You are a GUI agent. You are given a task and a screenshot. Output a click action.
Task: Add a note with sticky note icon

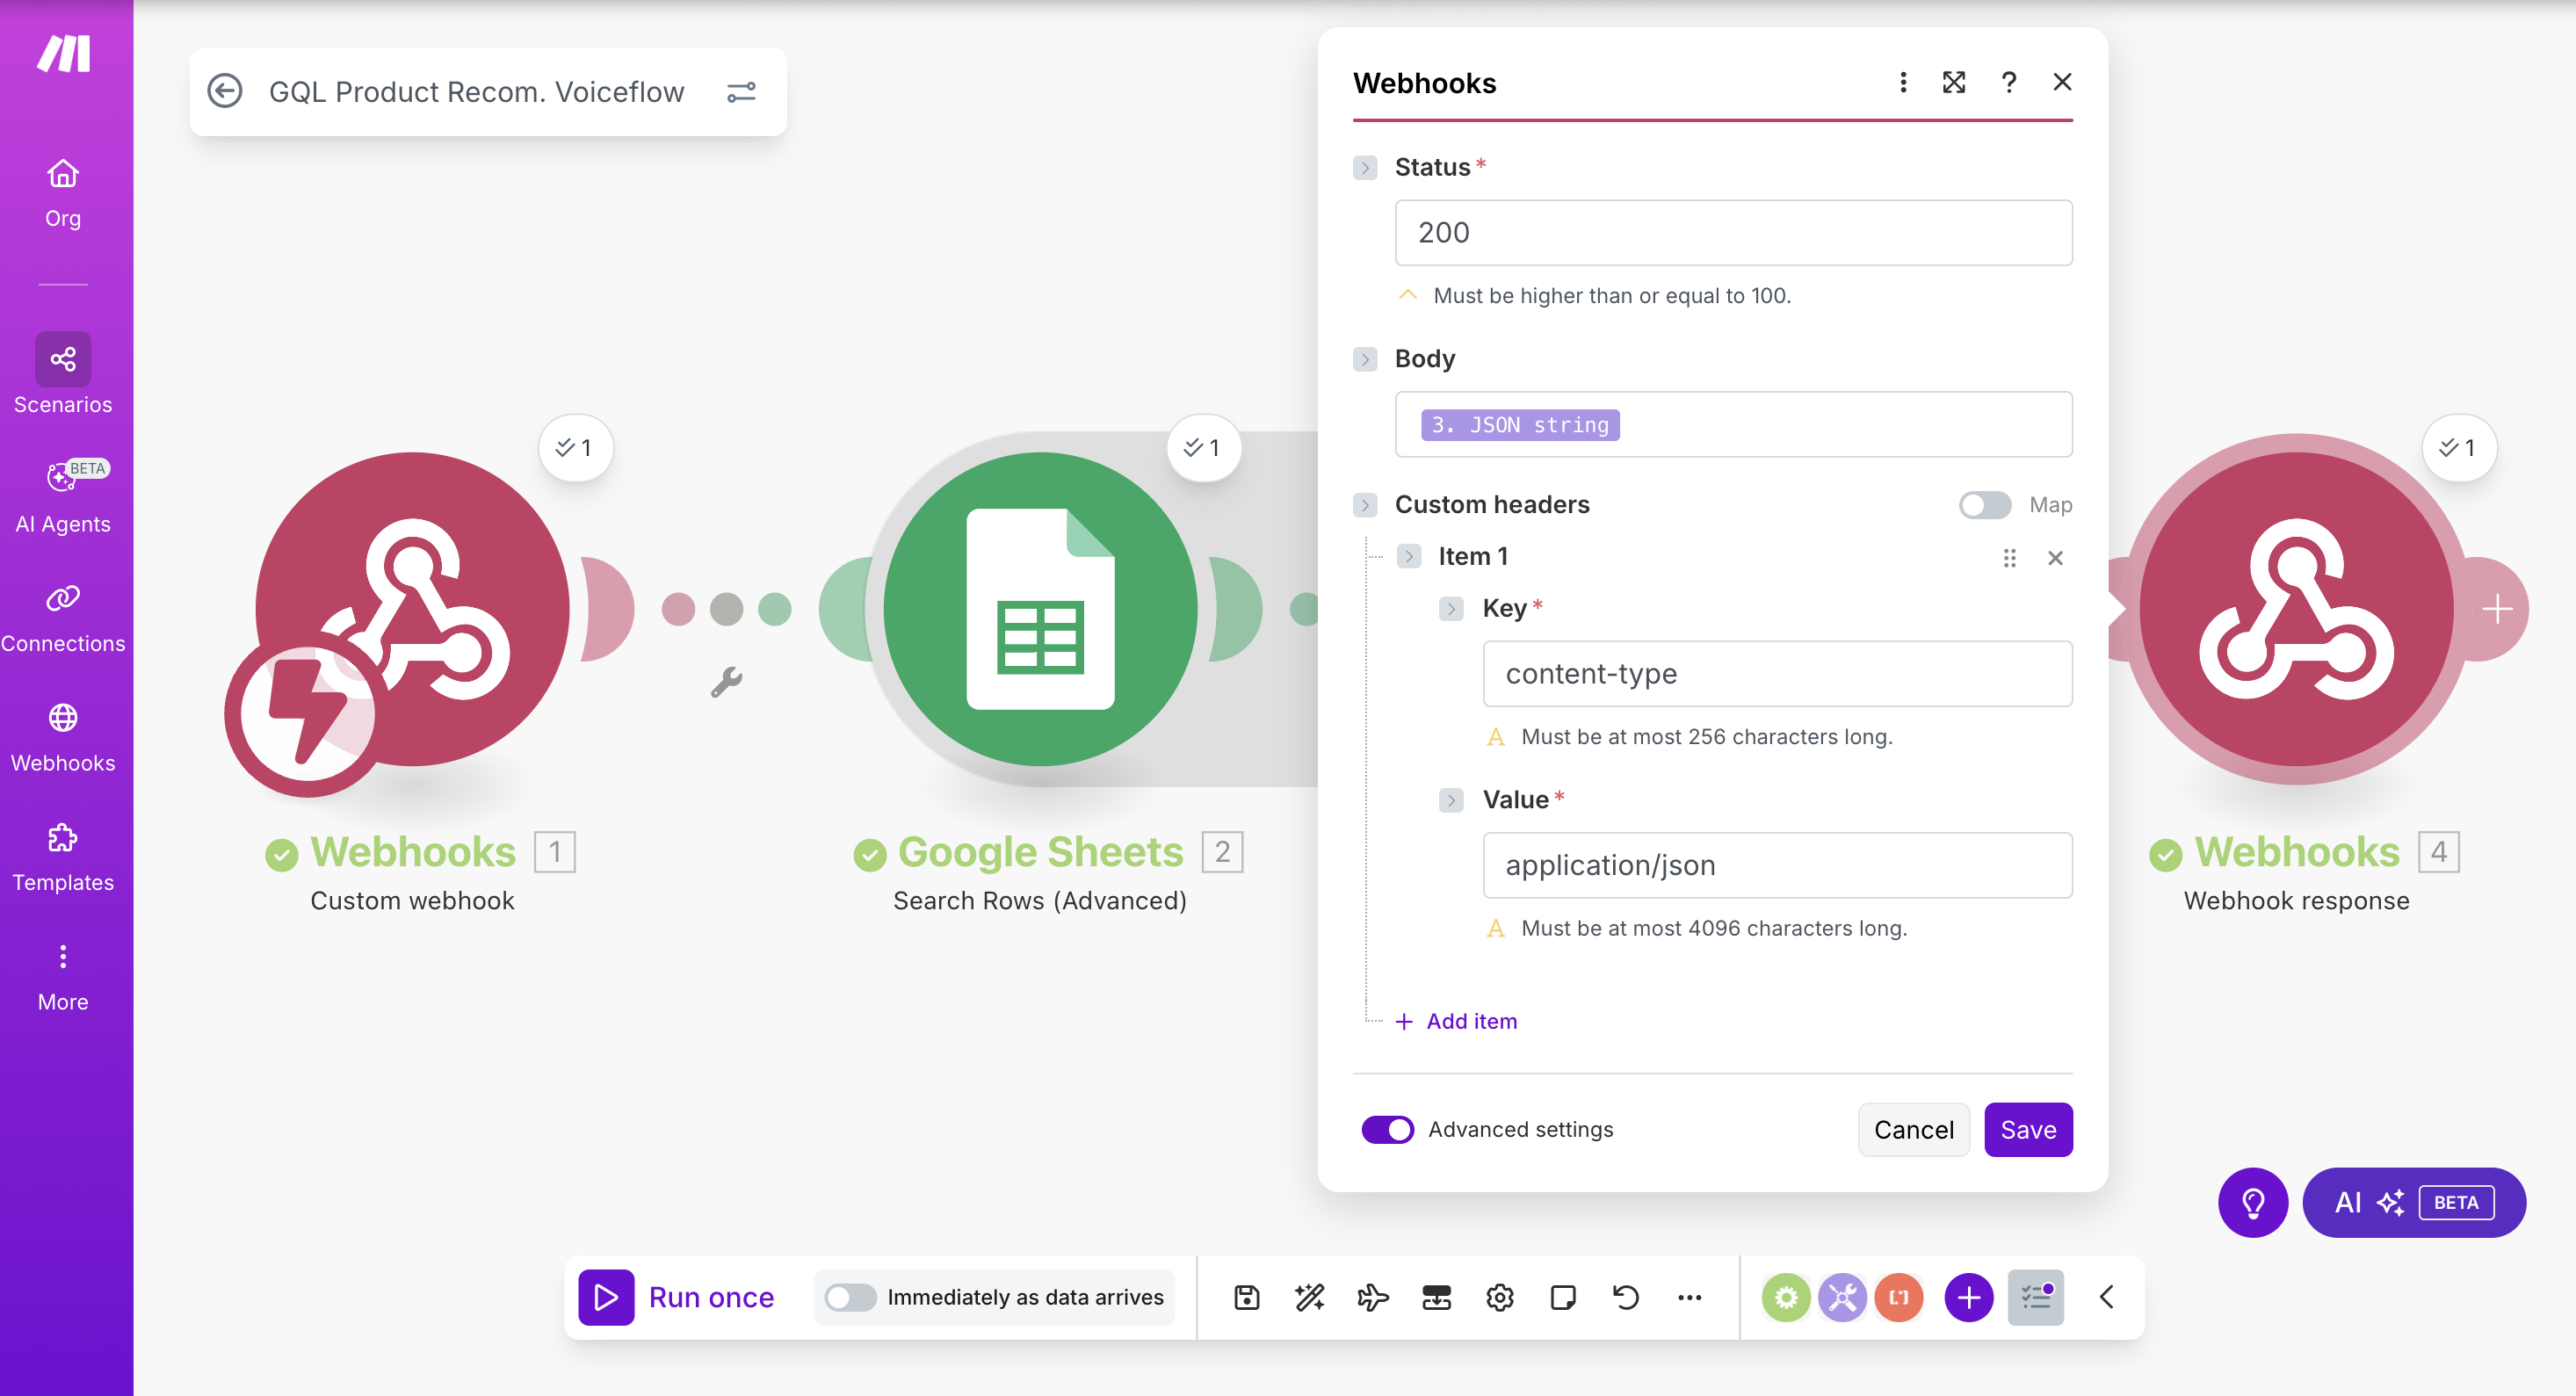[x=1562, y=1297]
